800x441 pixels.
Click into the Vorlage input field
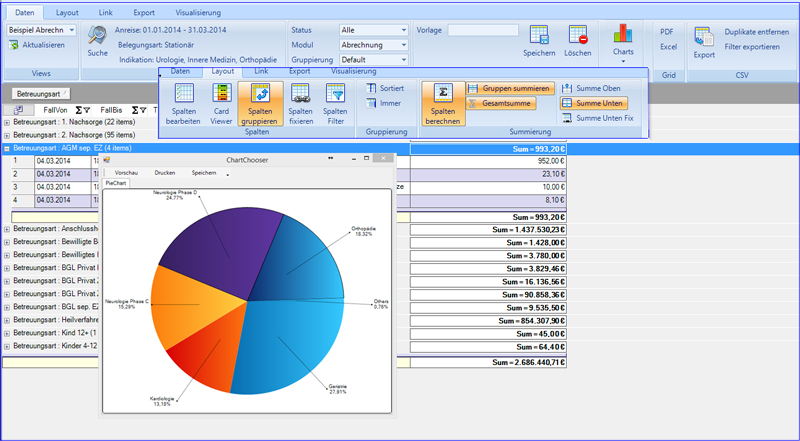483,30
